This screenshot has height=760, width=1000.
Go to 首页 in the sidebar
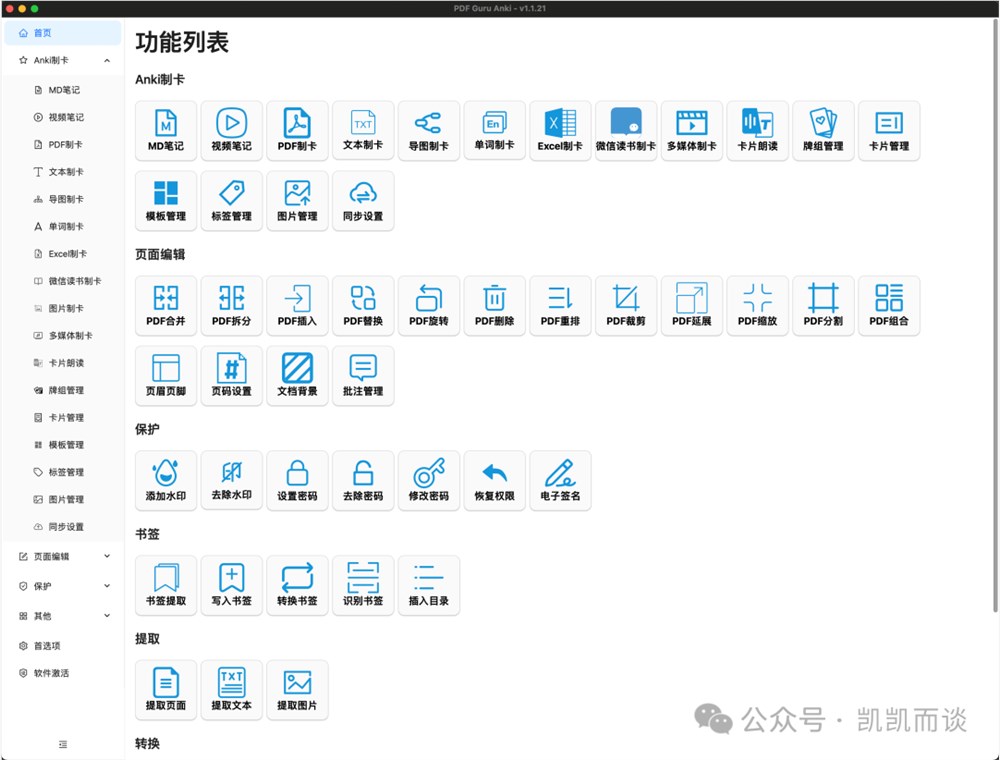tap(62, 33)
